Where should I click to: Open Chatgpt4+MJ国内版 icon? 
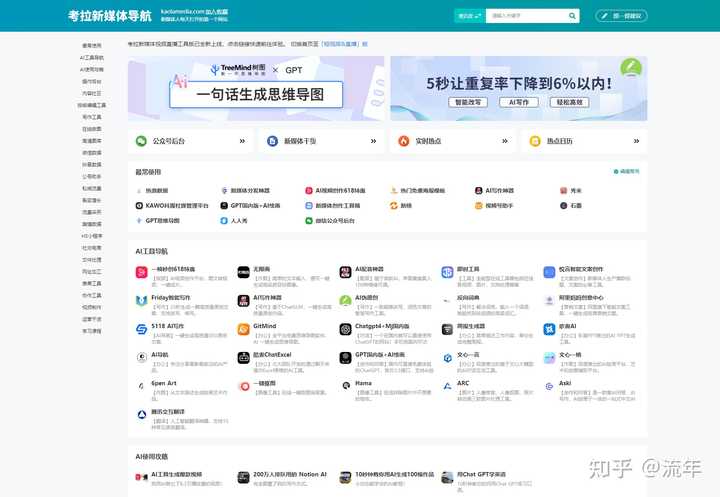pos(345,329)
